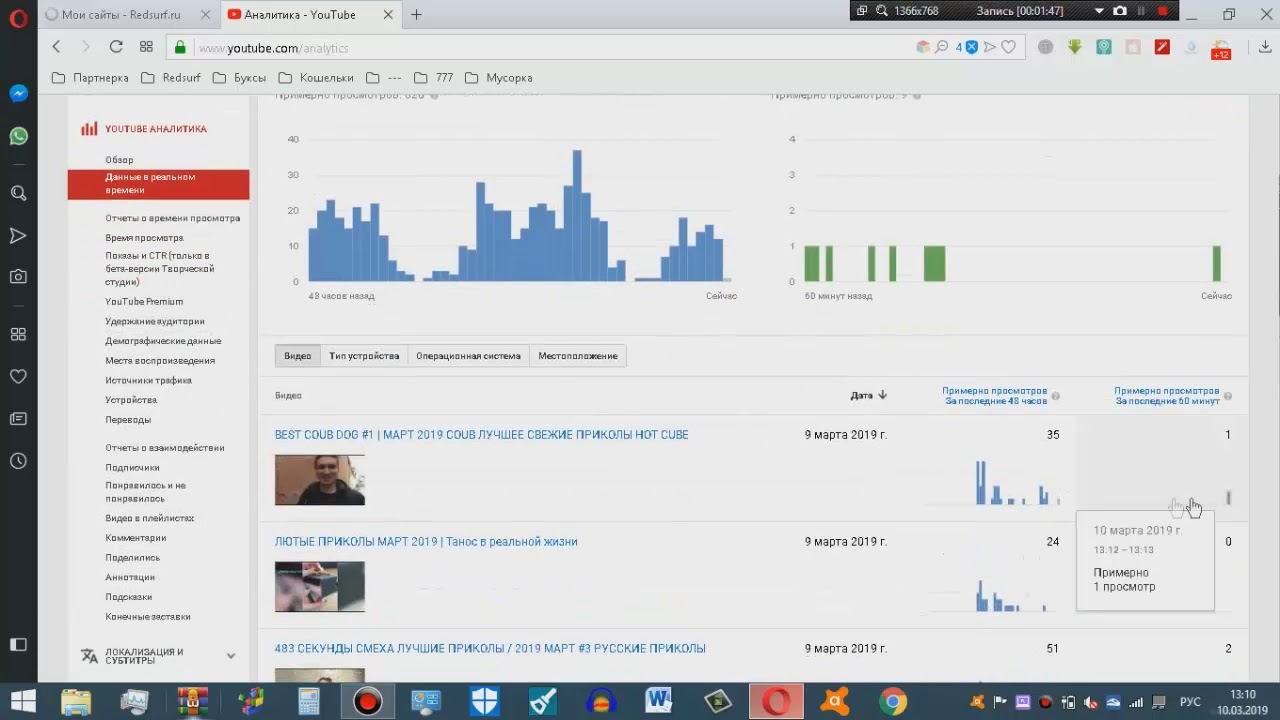Open the 777 bookmarks folder
1280x720 pixels.
(x=433, y=77)
